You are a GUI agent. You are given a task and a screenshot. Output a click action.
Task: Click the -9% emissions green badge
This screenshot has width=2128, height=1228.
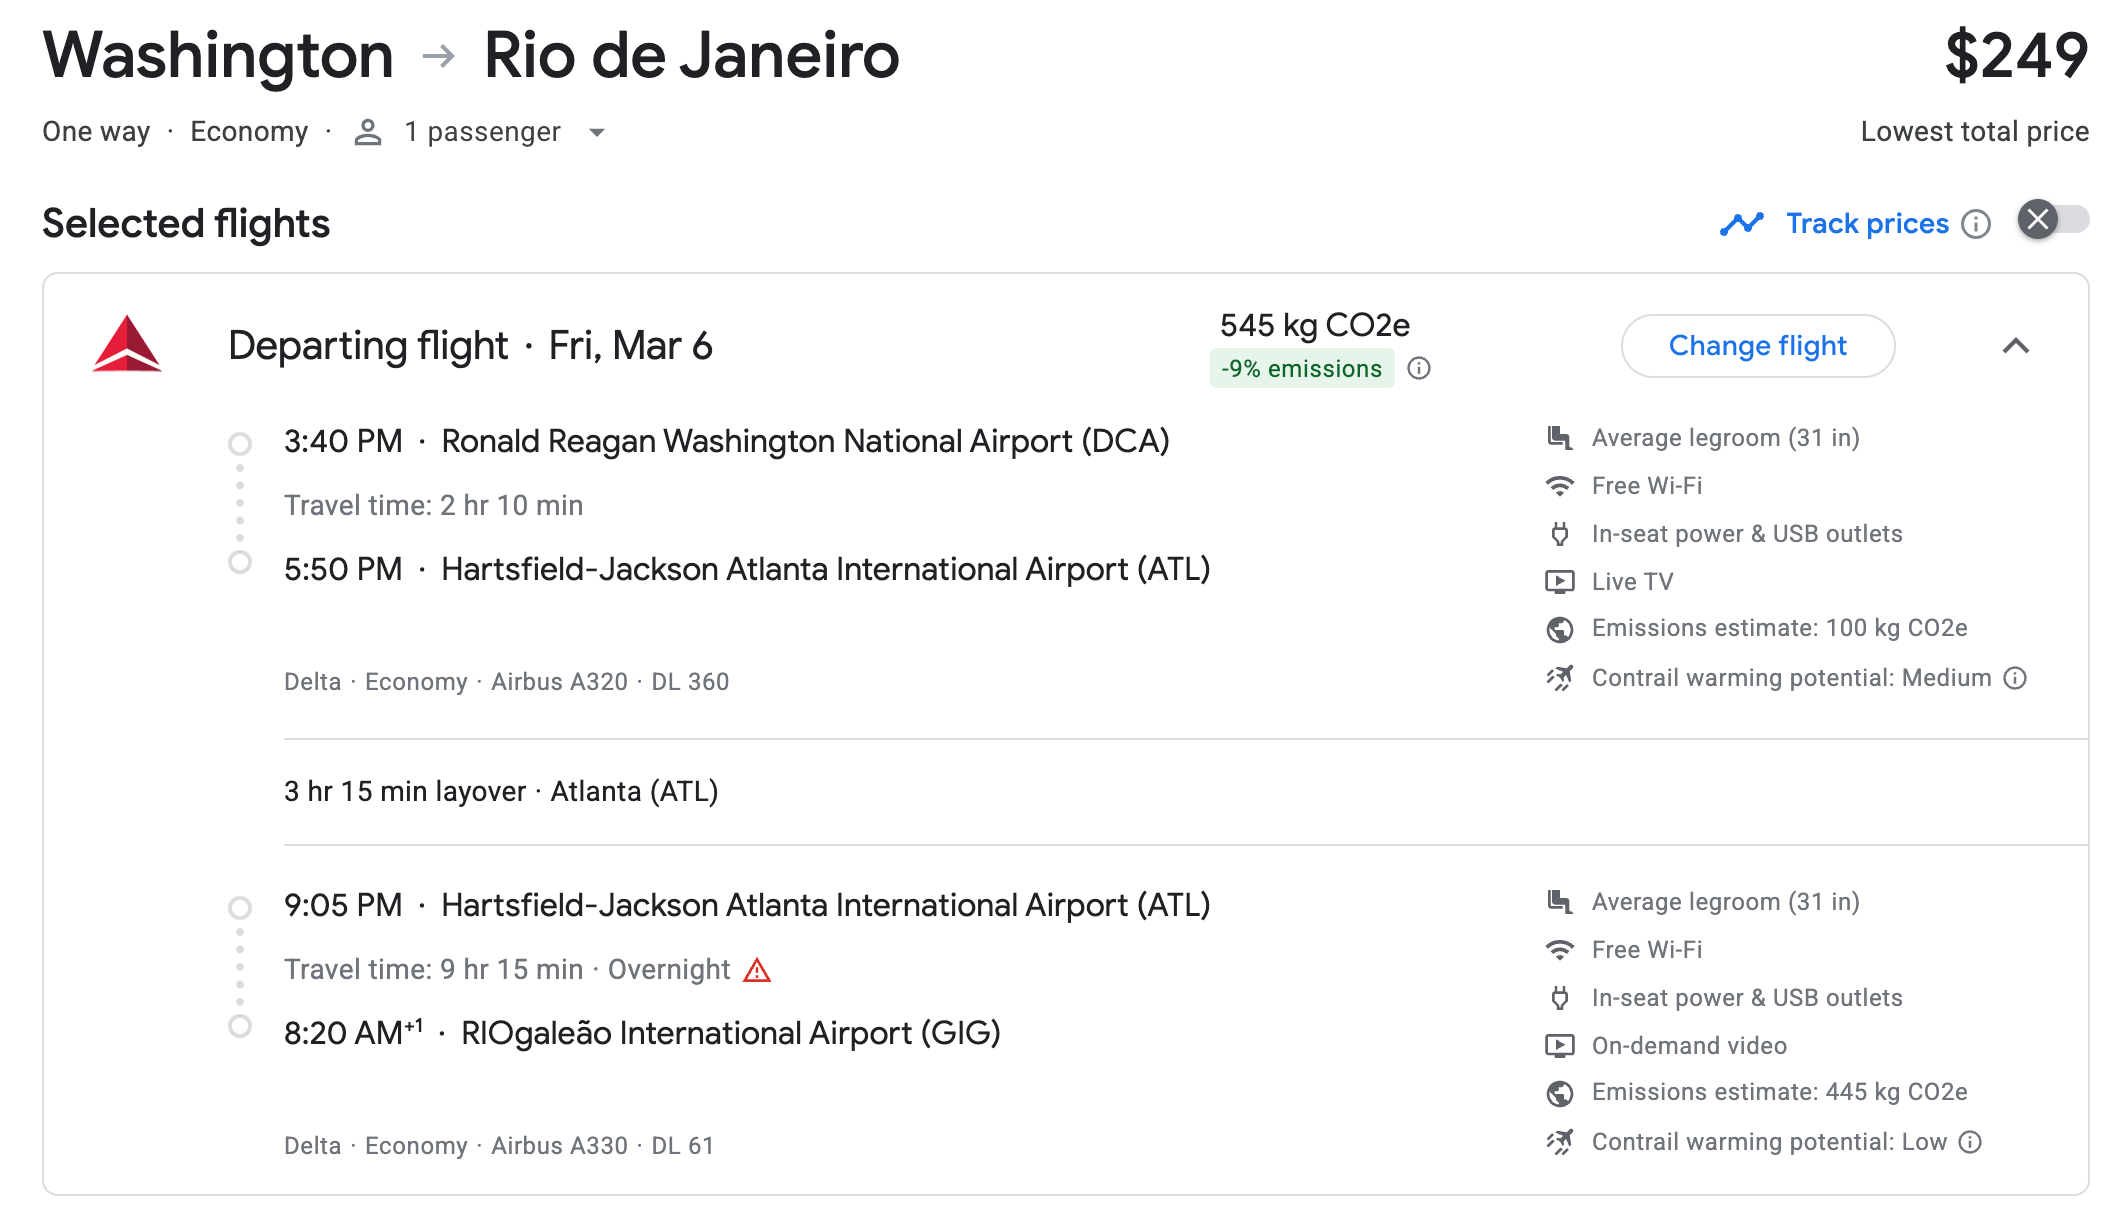coord(1302,369)
